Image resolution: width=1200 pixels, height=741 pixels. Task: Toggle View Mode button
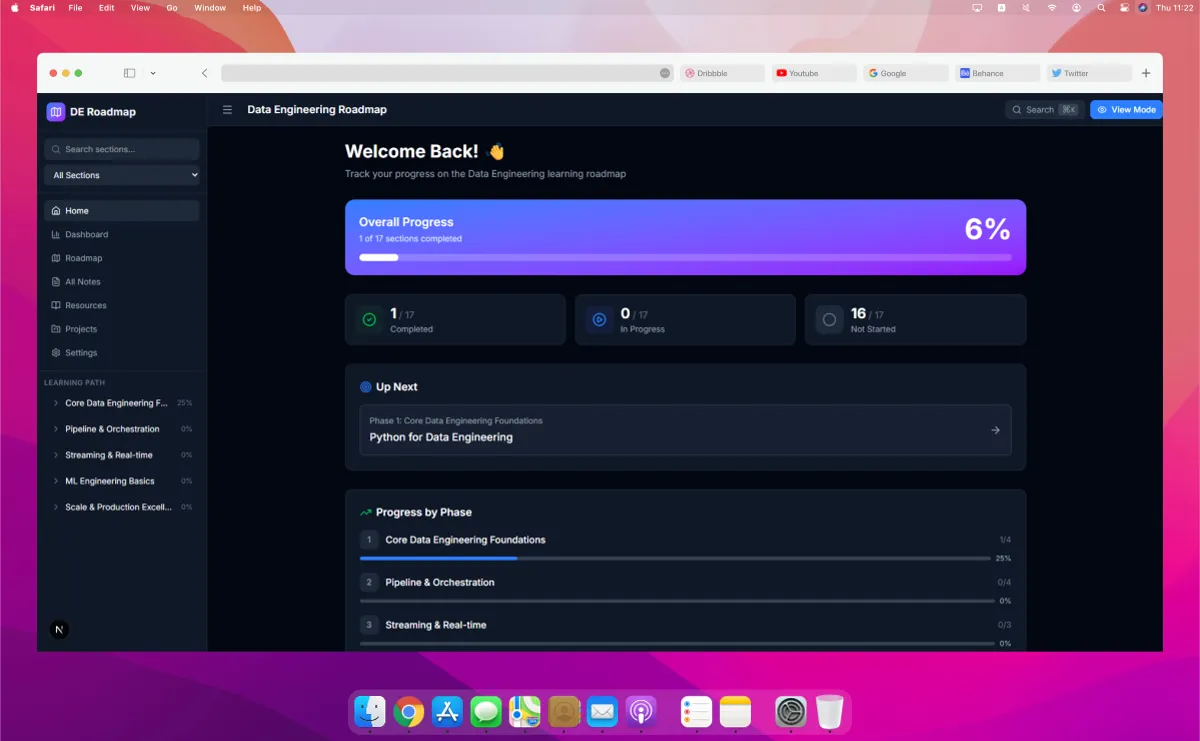point(1126,110)
